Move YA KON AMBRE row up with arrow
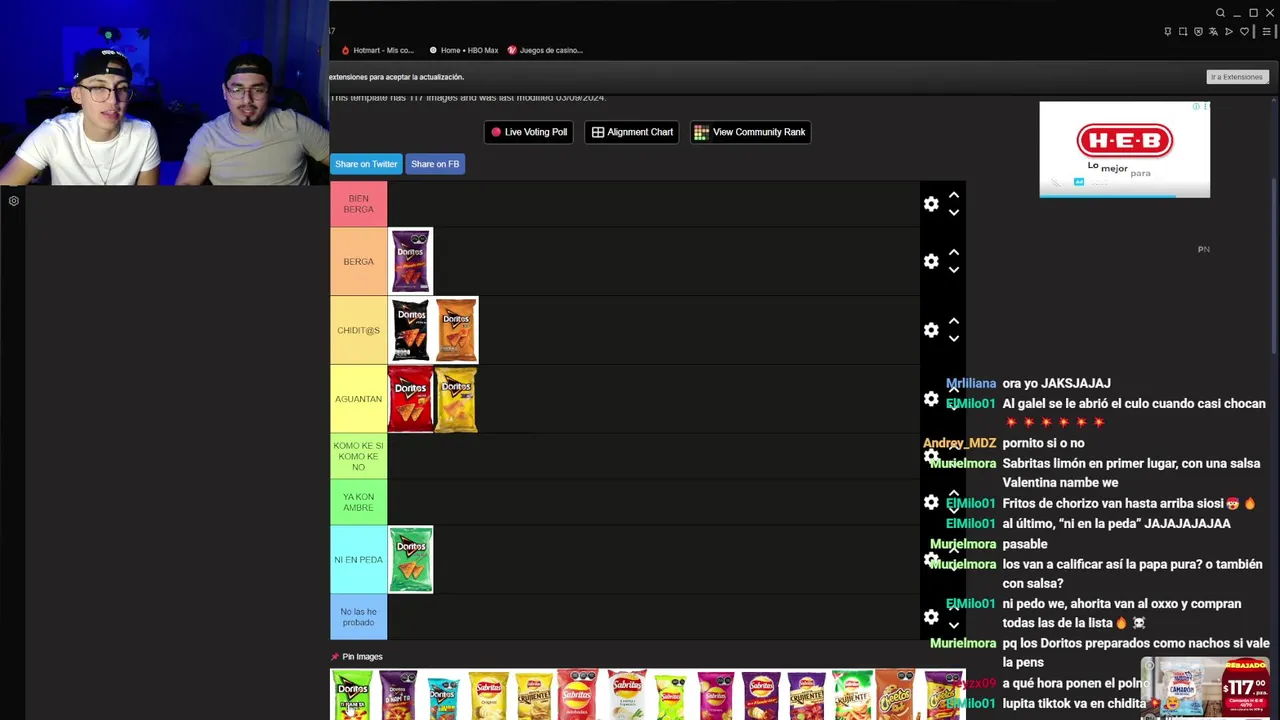 [954, 493]
